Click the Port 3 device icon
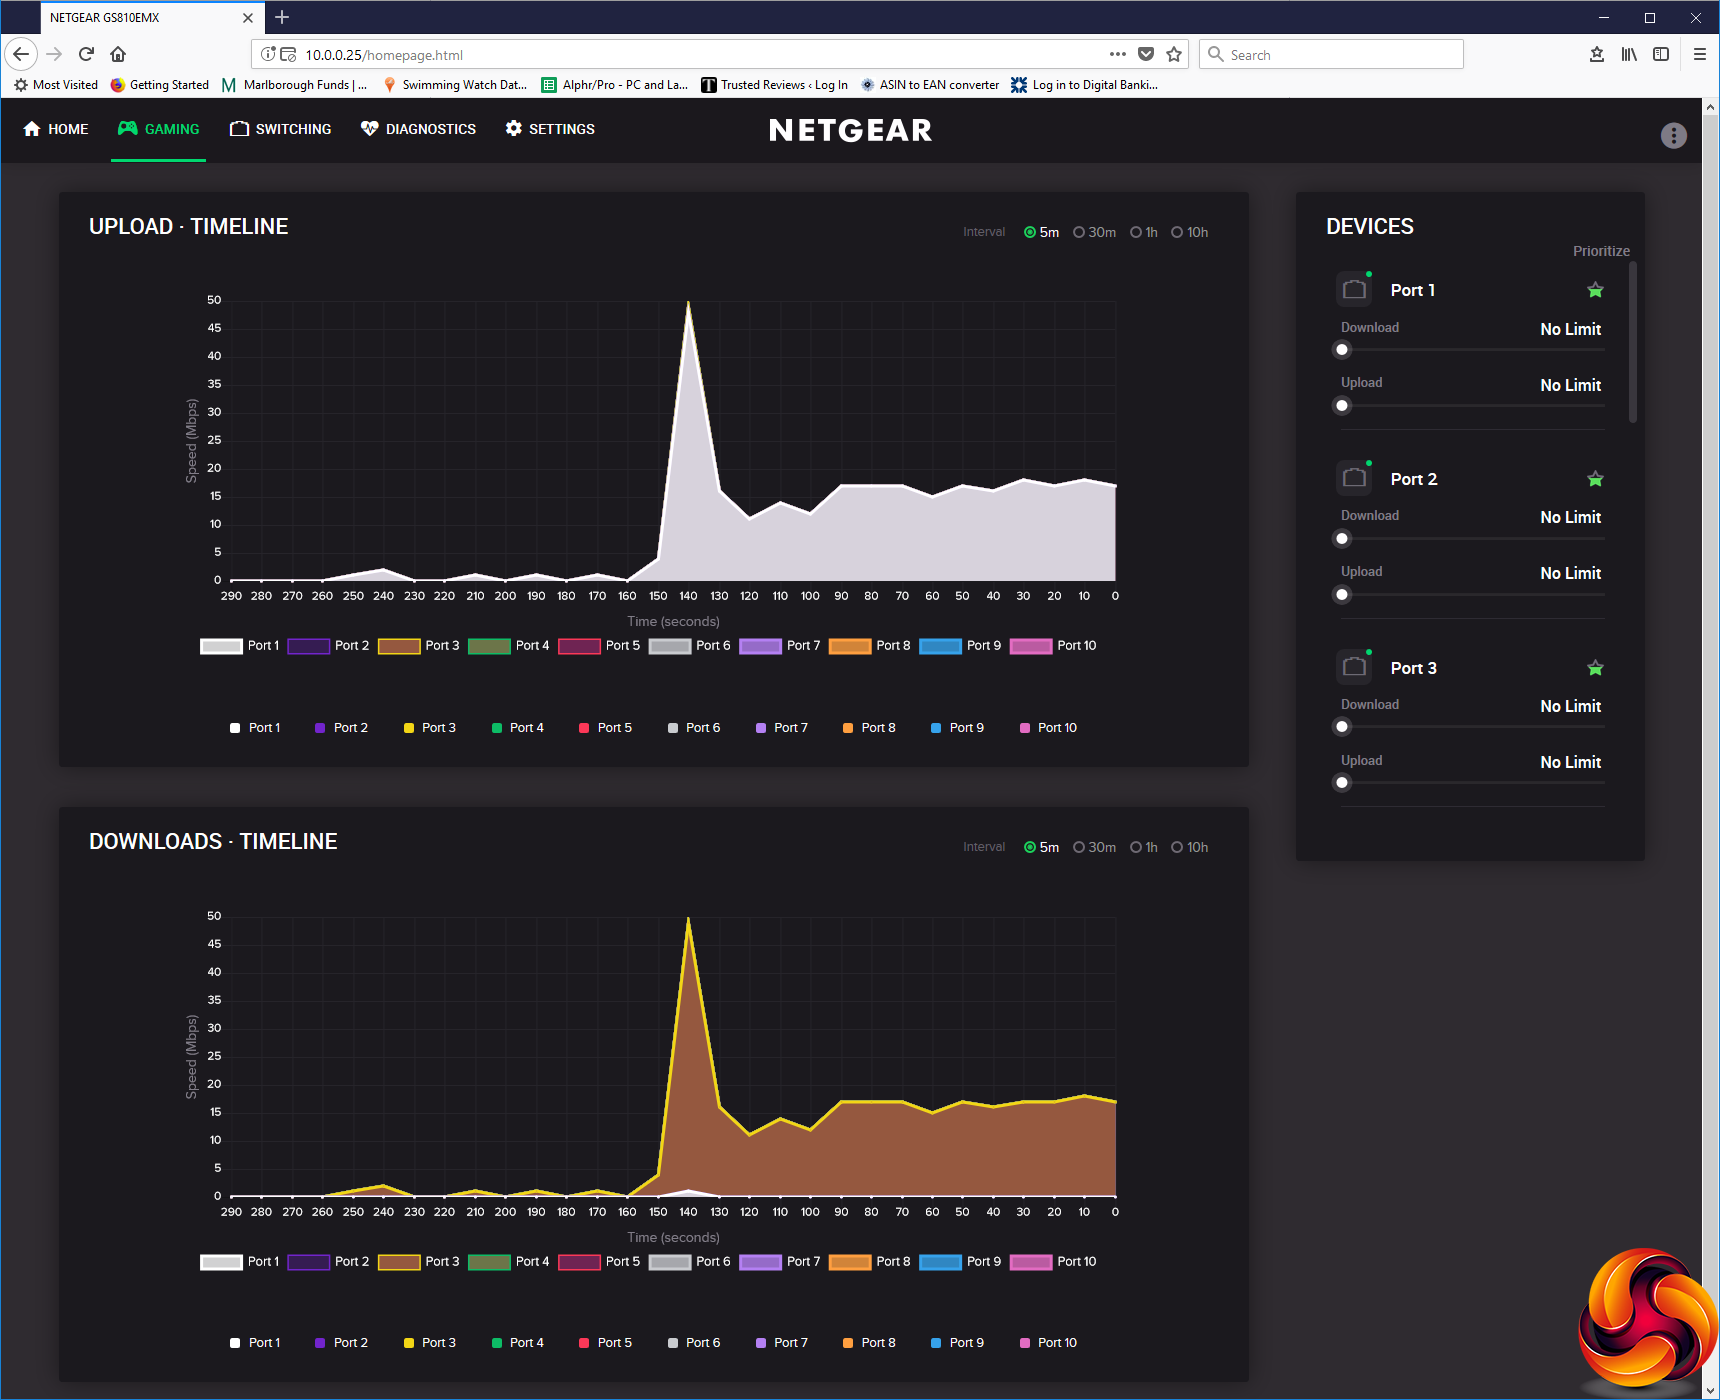The height and width of the screenshot is (1400, 1720). click(x=1354, y=667)
